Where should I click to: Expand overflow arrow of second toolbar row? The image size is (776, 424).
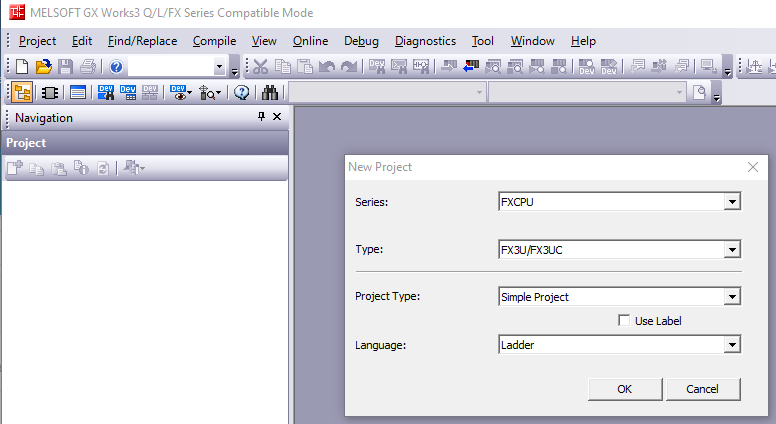717,95
